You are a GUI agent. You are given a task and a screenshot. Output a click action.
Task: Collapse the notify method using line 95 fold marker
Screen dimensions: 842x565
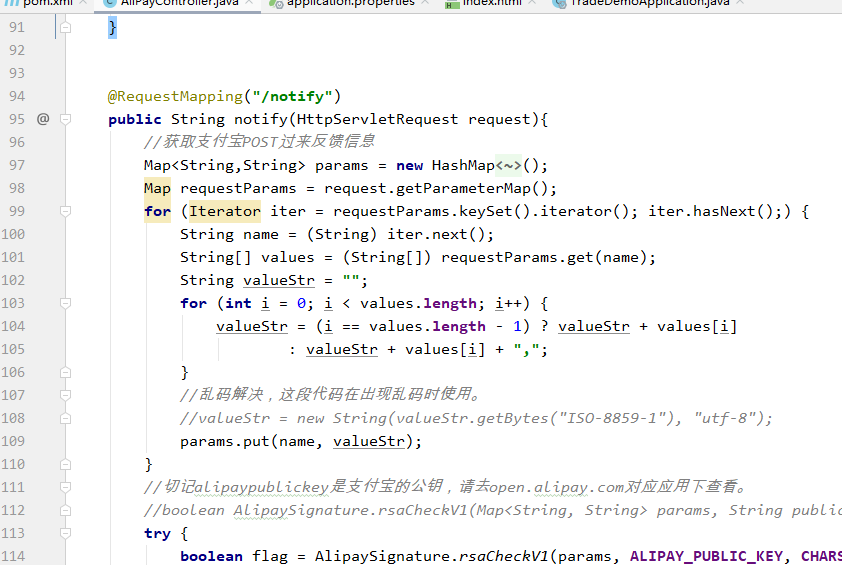pos(66,119)
